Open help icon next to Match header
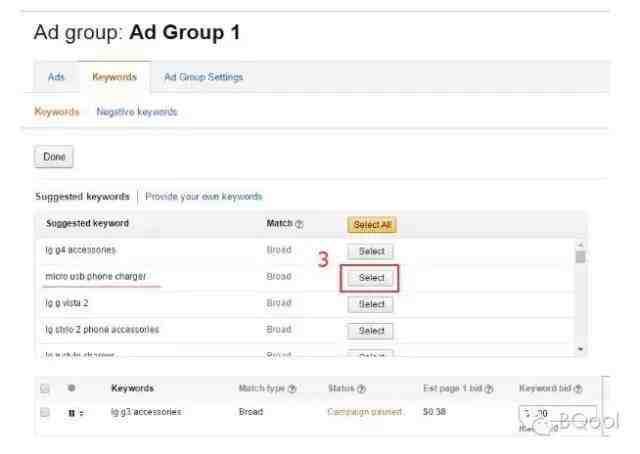This screenshot has width=640, height=454. click(x=299, y=224)
